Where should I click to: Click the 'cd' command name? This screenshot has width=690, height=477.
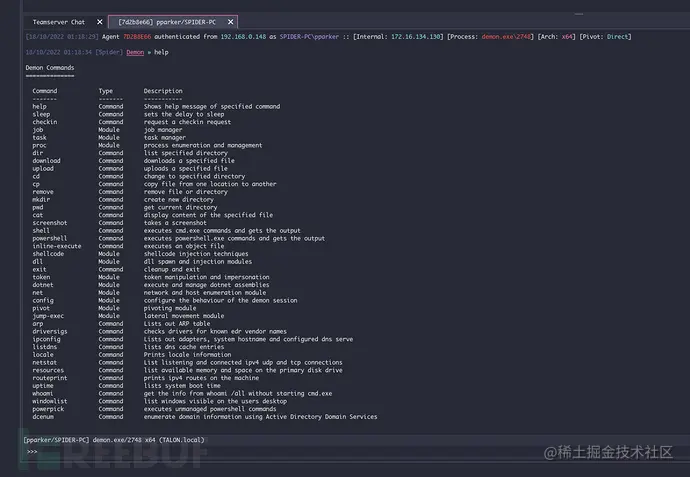(x=36, y=176)
